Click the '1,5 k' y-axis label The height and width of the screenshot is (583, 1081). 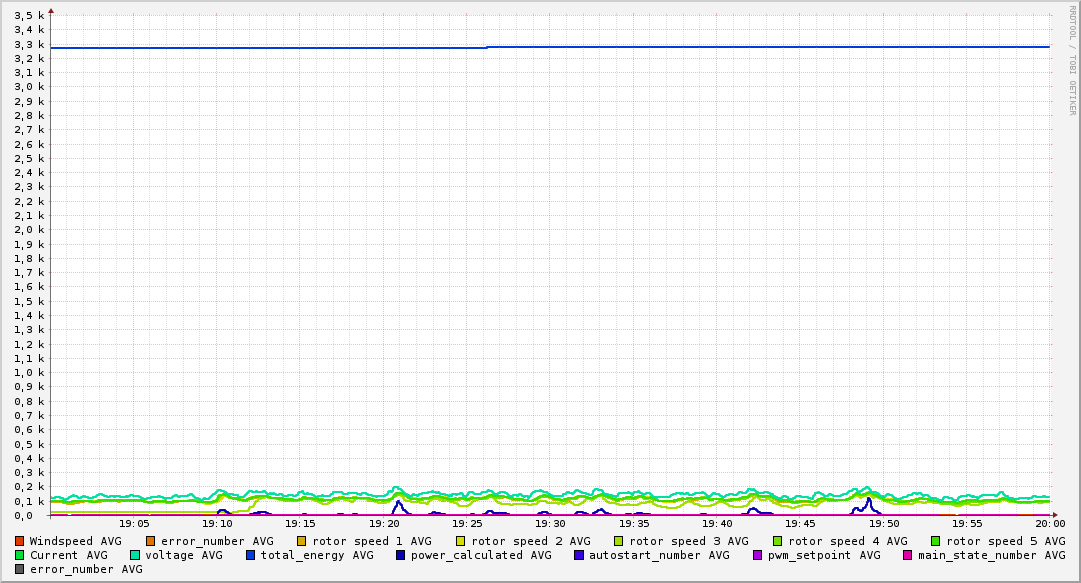(x=29, y=302)
